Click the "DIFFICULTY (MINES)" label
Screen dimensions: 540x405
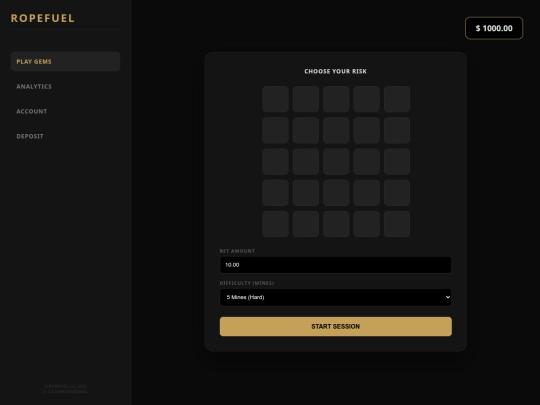(x=247, y=283)
